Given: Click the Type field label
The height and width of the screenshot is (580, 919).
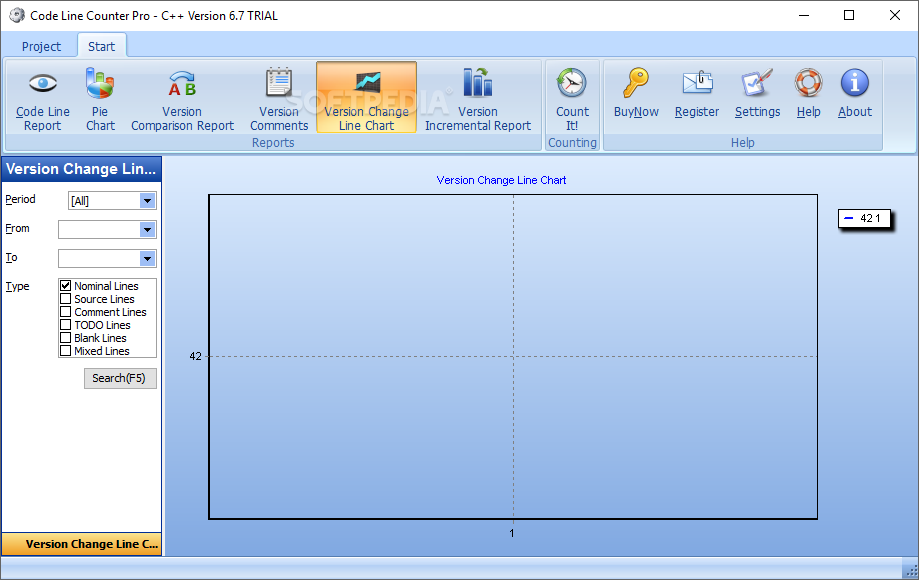Looking at the screenshot, I should [18, 286].
